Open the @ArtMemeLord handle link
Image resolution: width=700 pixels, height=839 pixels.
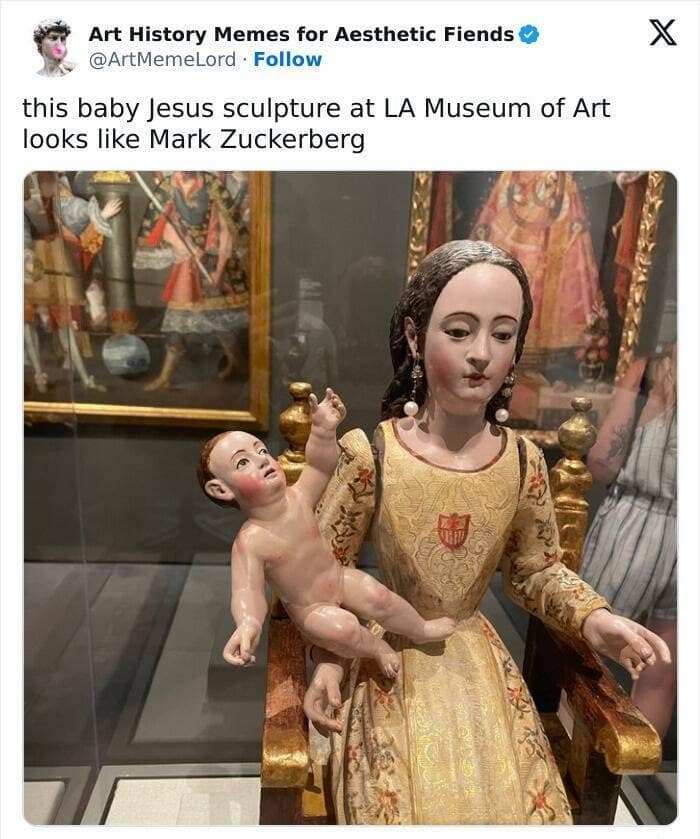coord(162,59)
